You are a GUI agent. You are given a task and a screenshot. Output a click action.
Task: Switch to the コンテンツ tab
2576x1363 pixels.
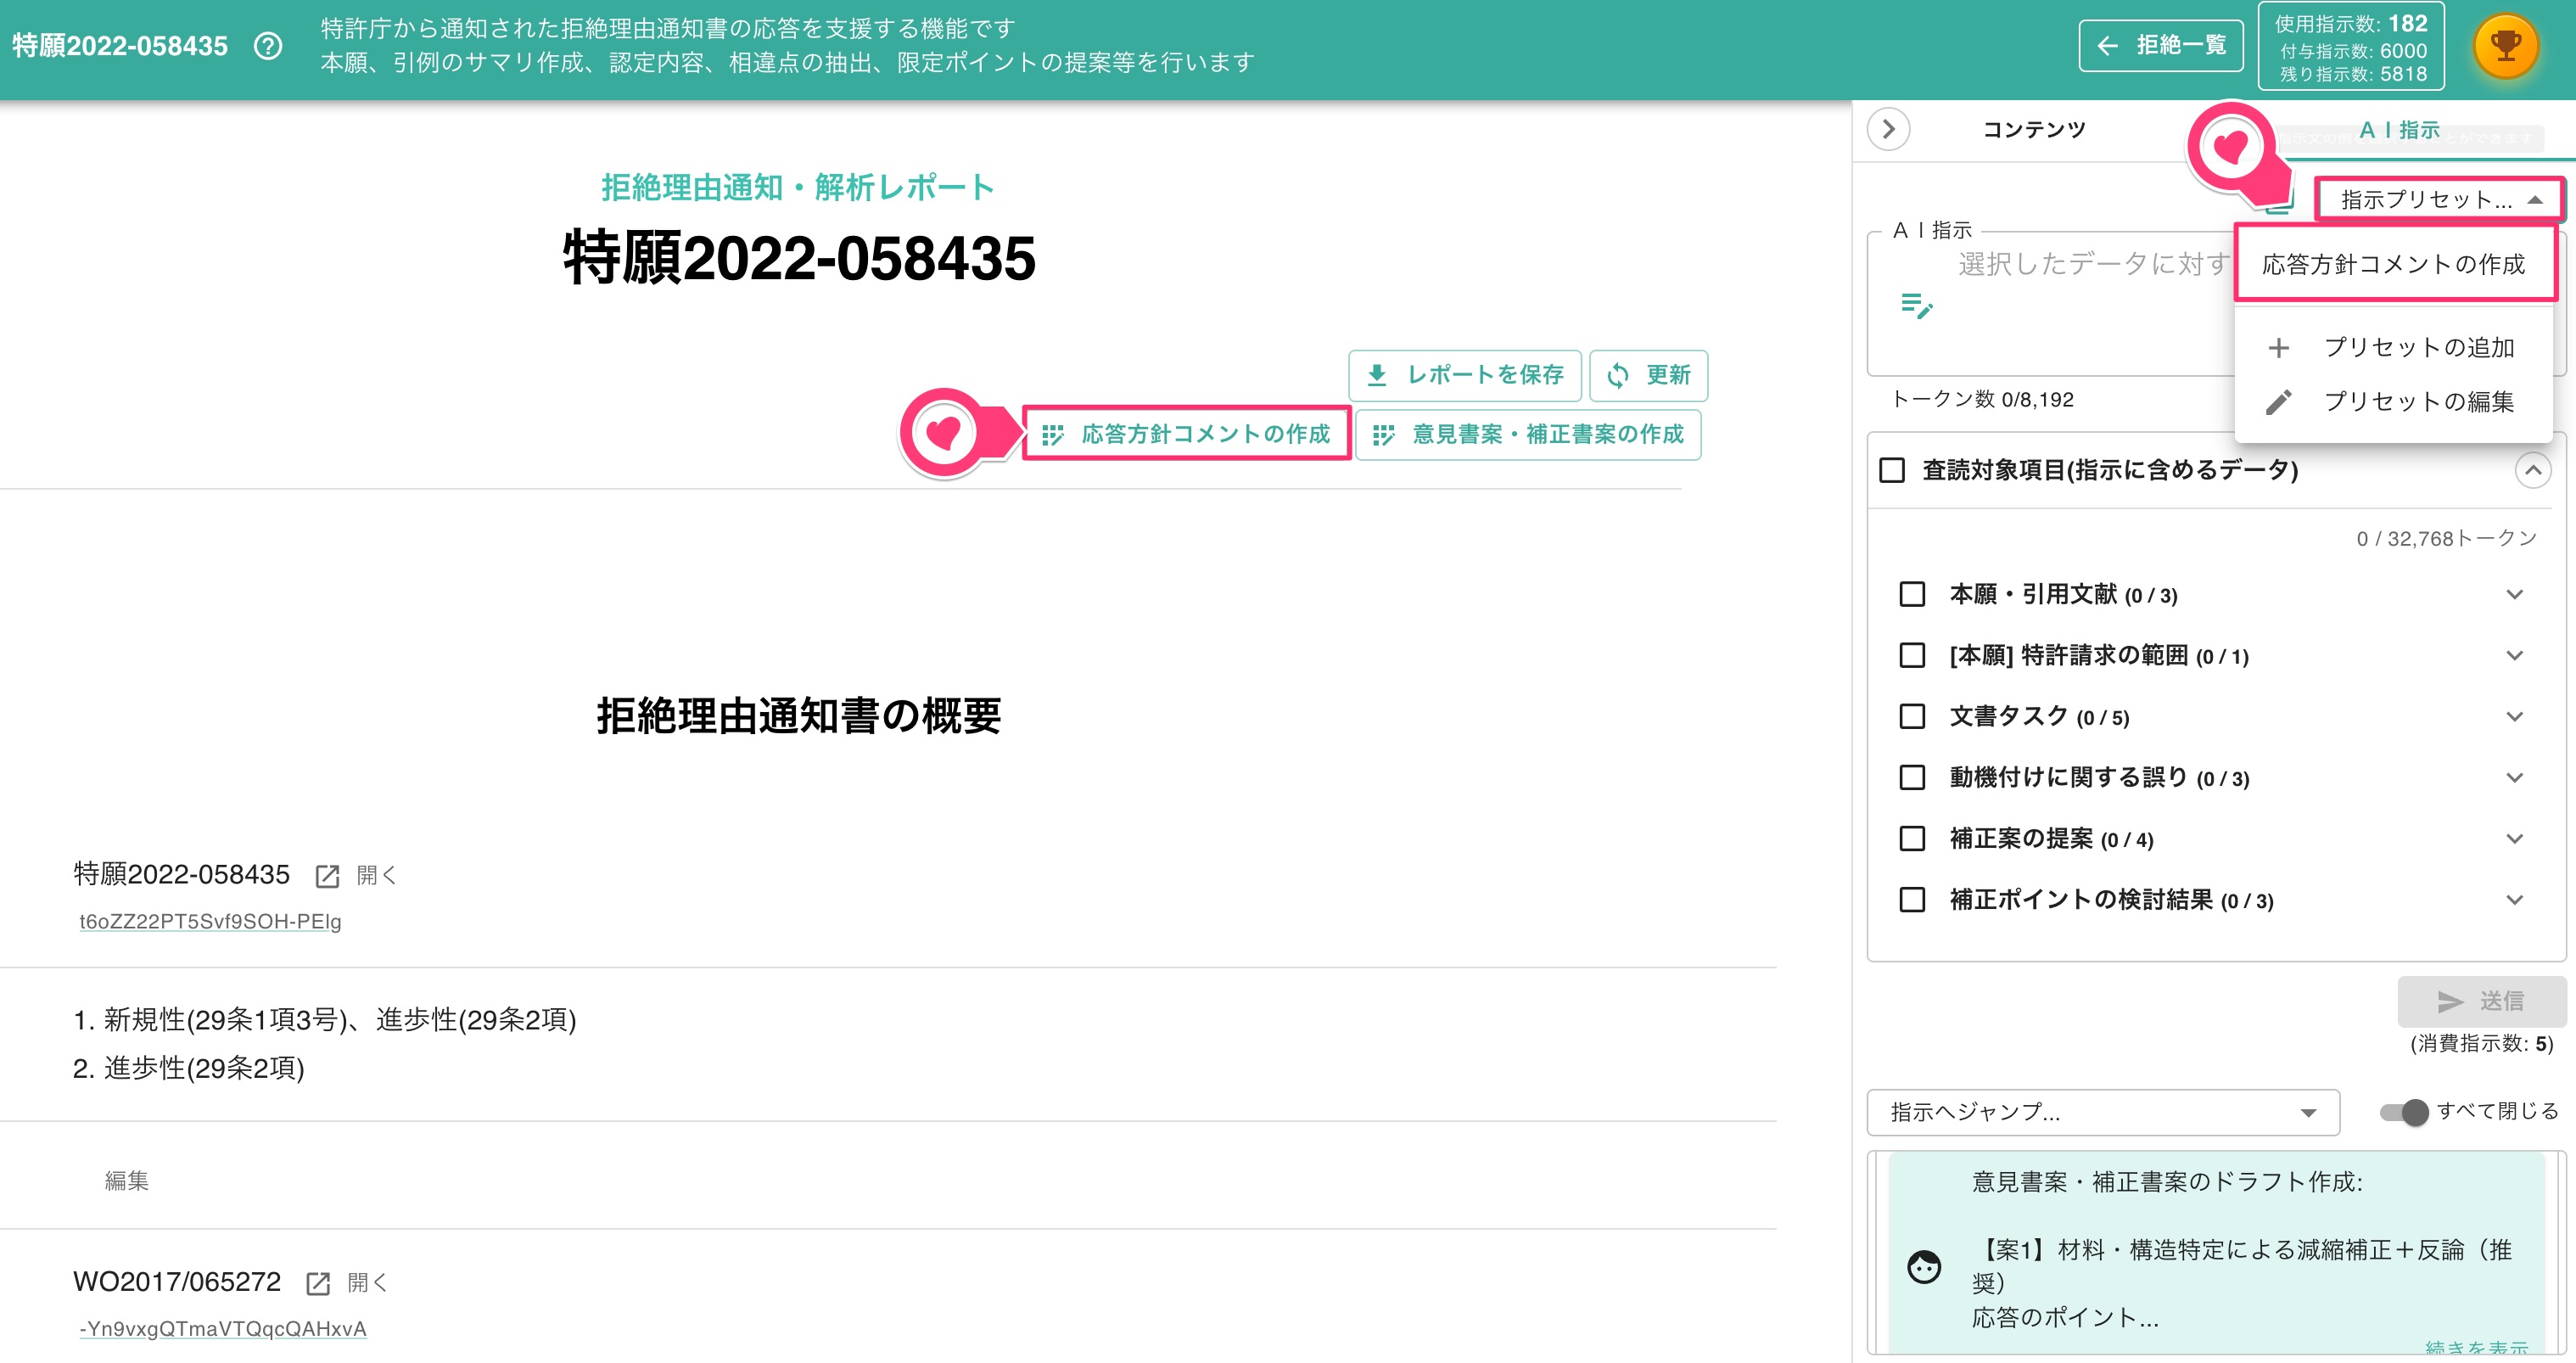click(x=2034, y=129)
